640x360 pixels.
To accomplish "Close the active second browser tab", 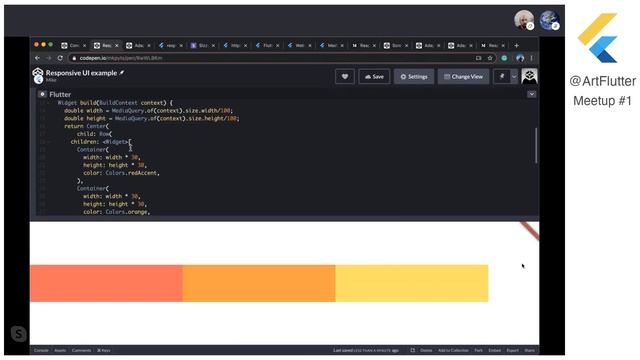I will click(117, 45).
